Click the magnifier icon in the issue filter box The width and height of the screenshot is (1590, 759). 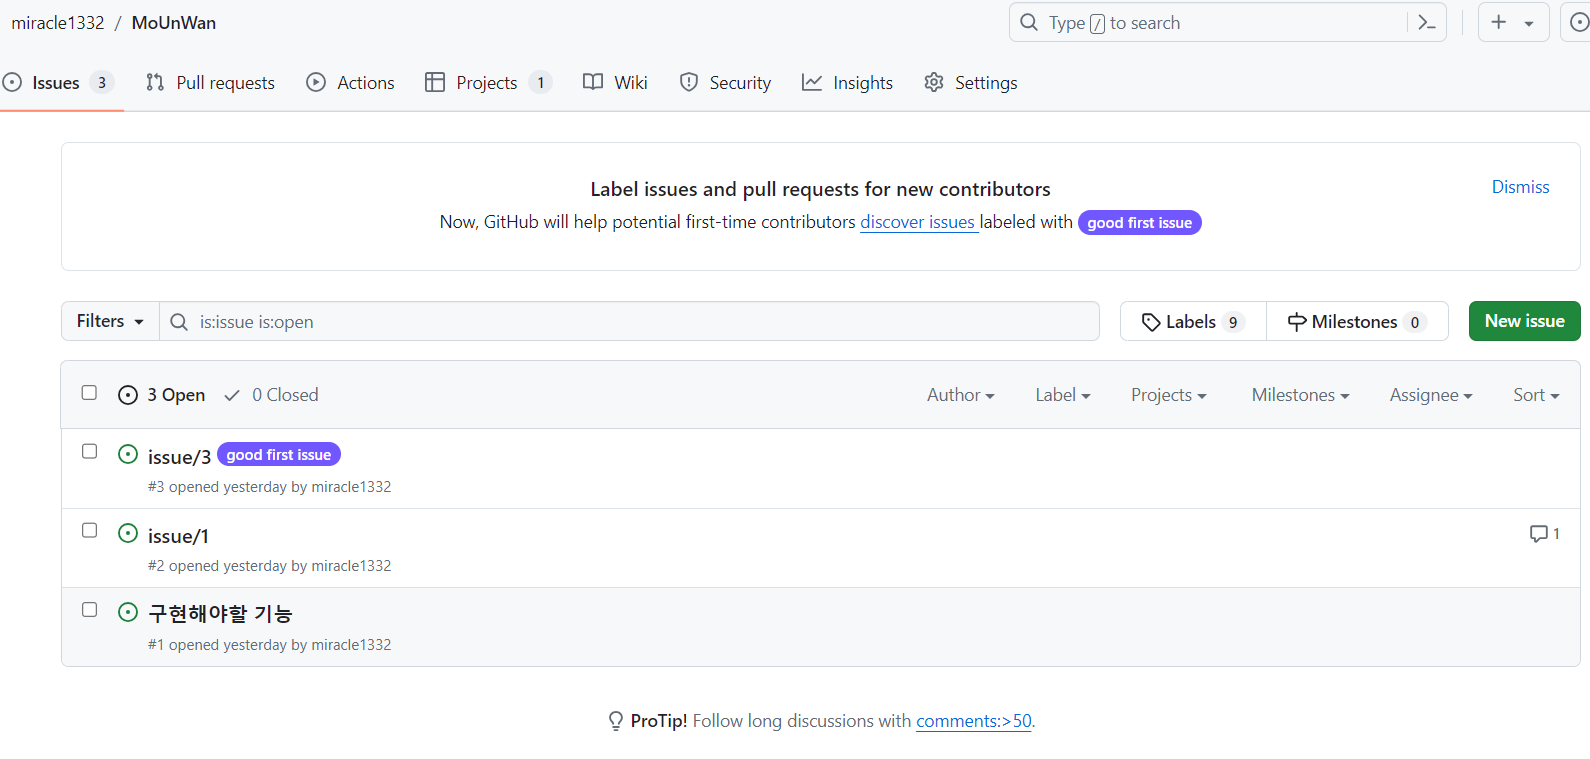[179, 322]
